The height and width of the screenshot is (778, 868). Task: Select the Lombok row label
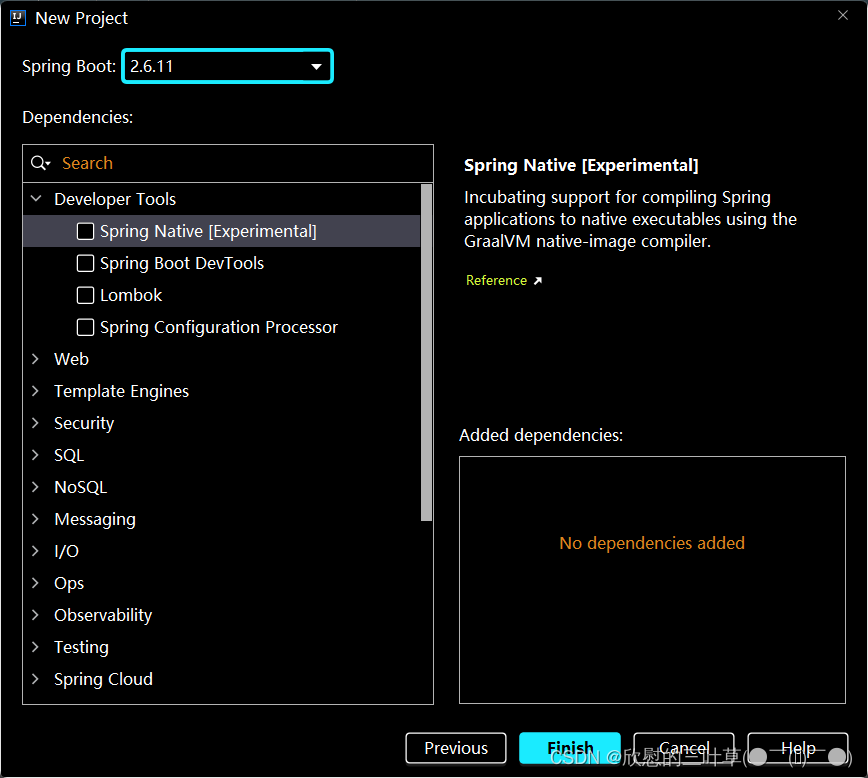[131, 295]
